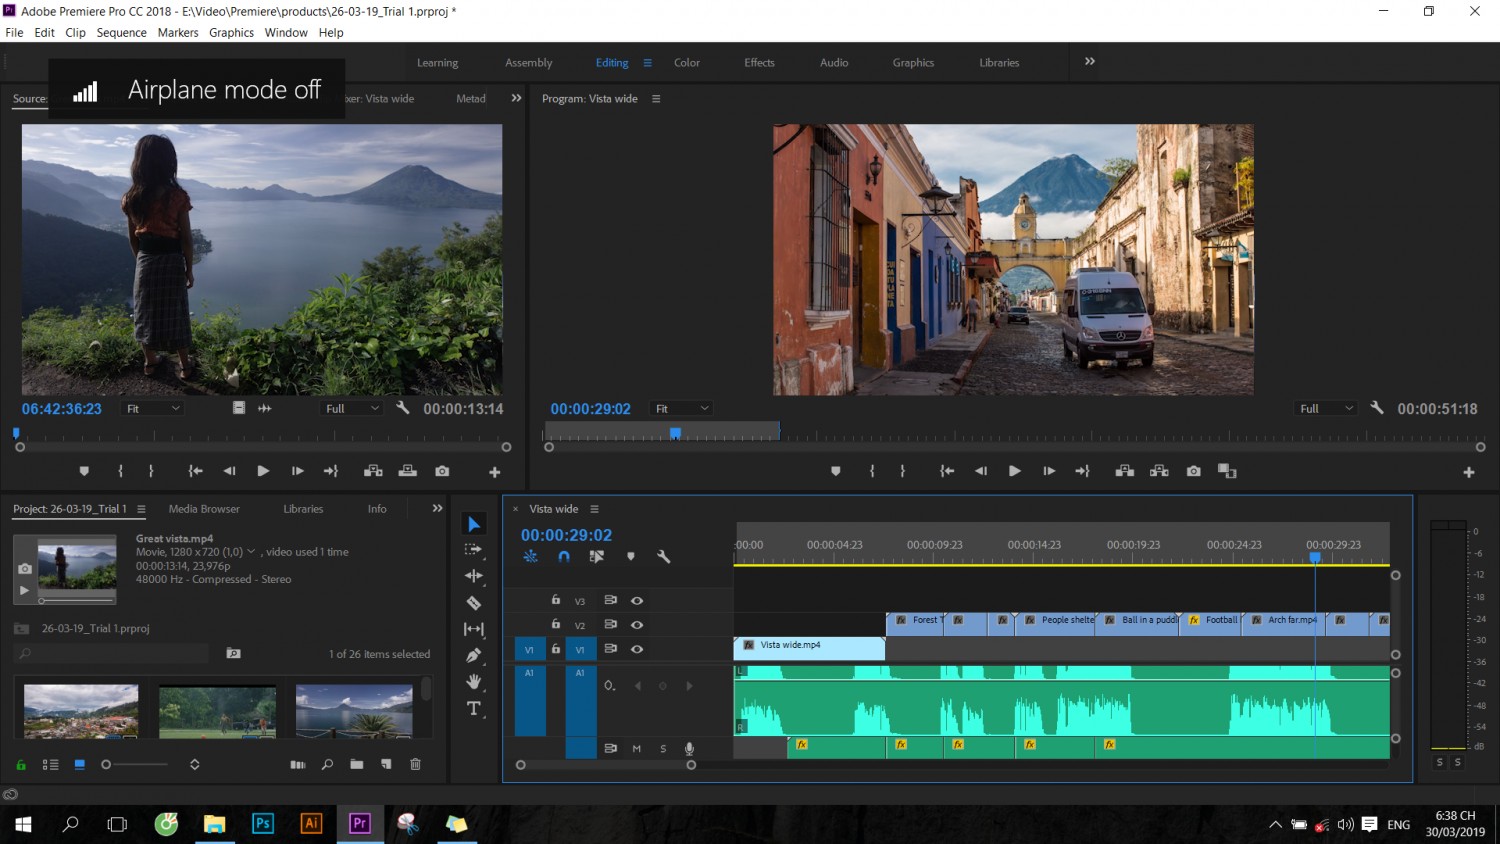1500x844 pixels.
Task: Toggle snap magnet in timeline
Action: (564, 557)
